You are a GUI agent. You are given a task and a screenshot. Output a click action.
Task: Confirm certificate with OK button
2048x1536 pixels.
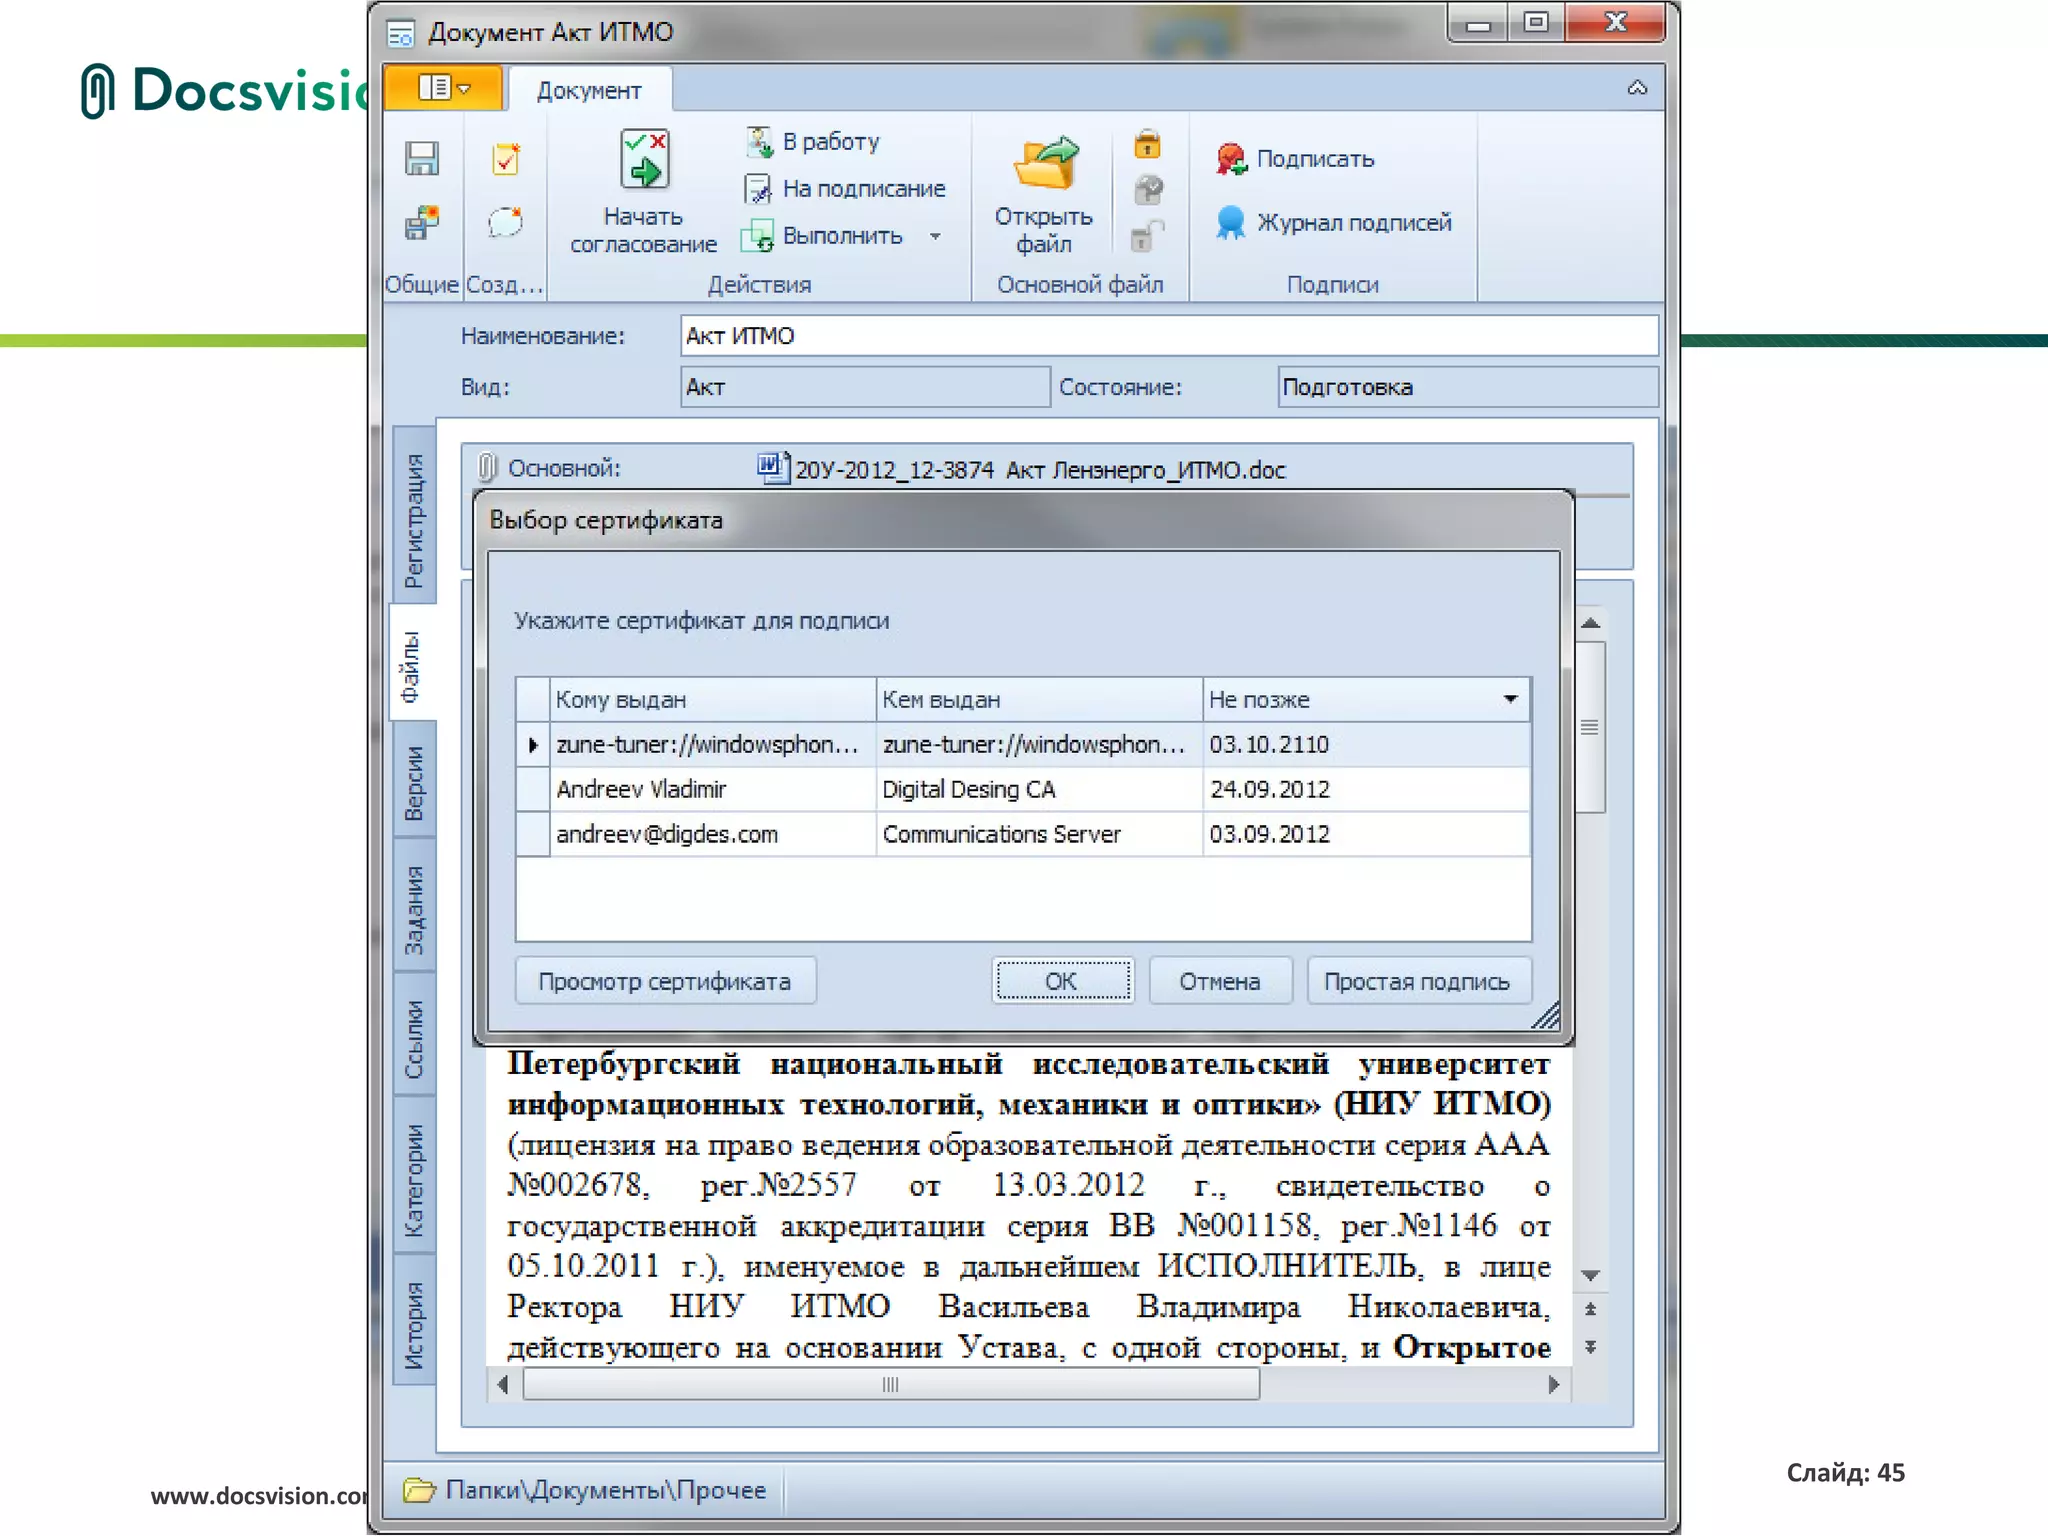tap(1062, 981)
